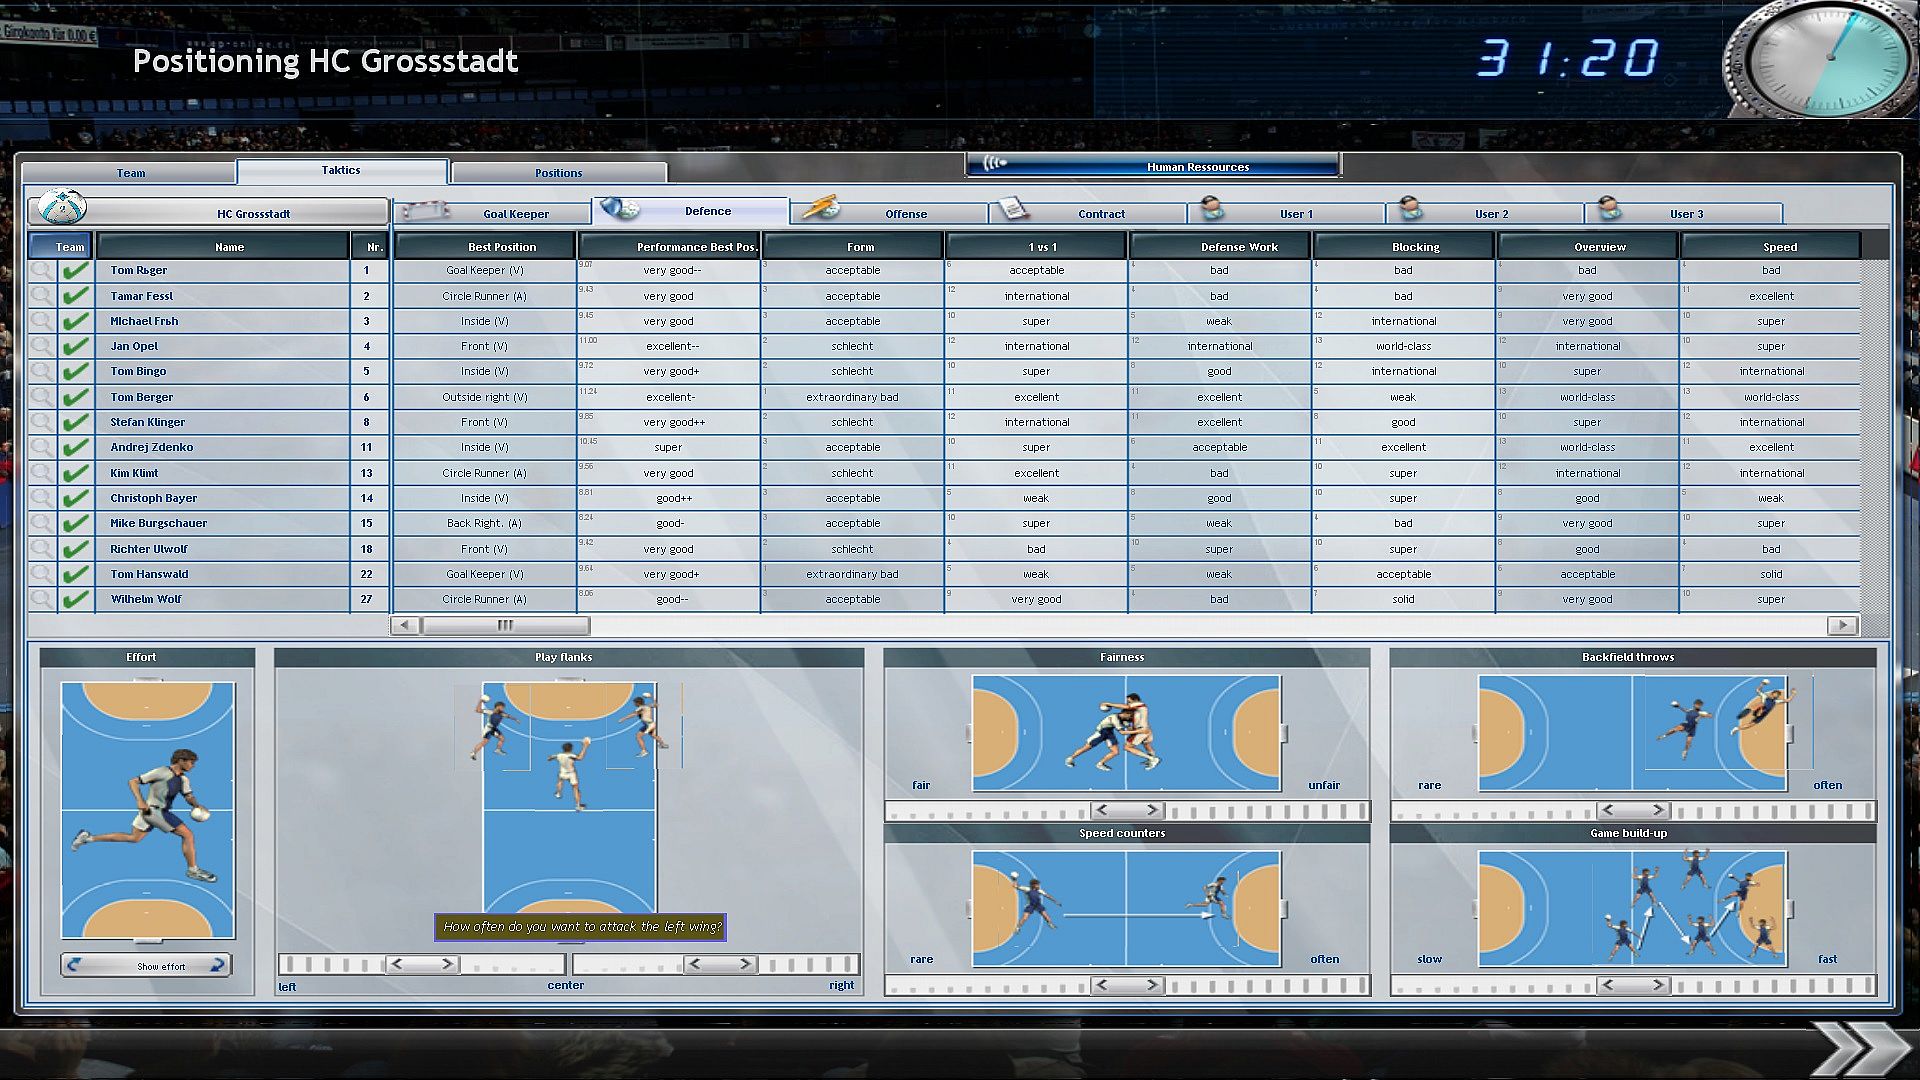Uncheck team checkmark for Wilhelm Wolf
The height and width of the screenshot is (1080, 1920).
tap(75, 599)
